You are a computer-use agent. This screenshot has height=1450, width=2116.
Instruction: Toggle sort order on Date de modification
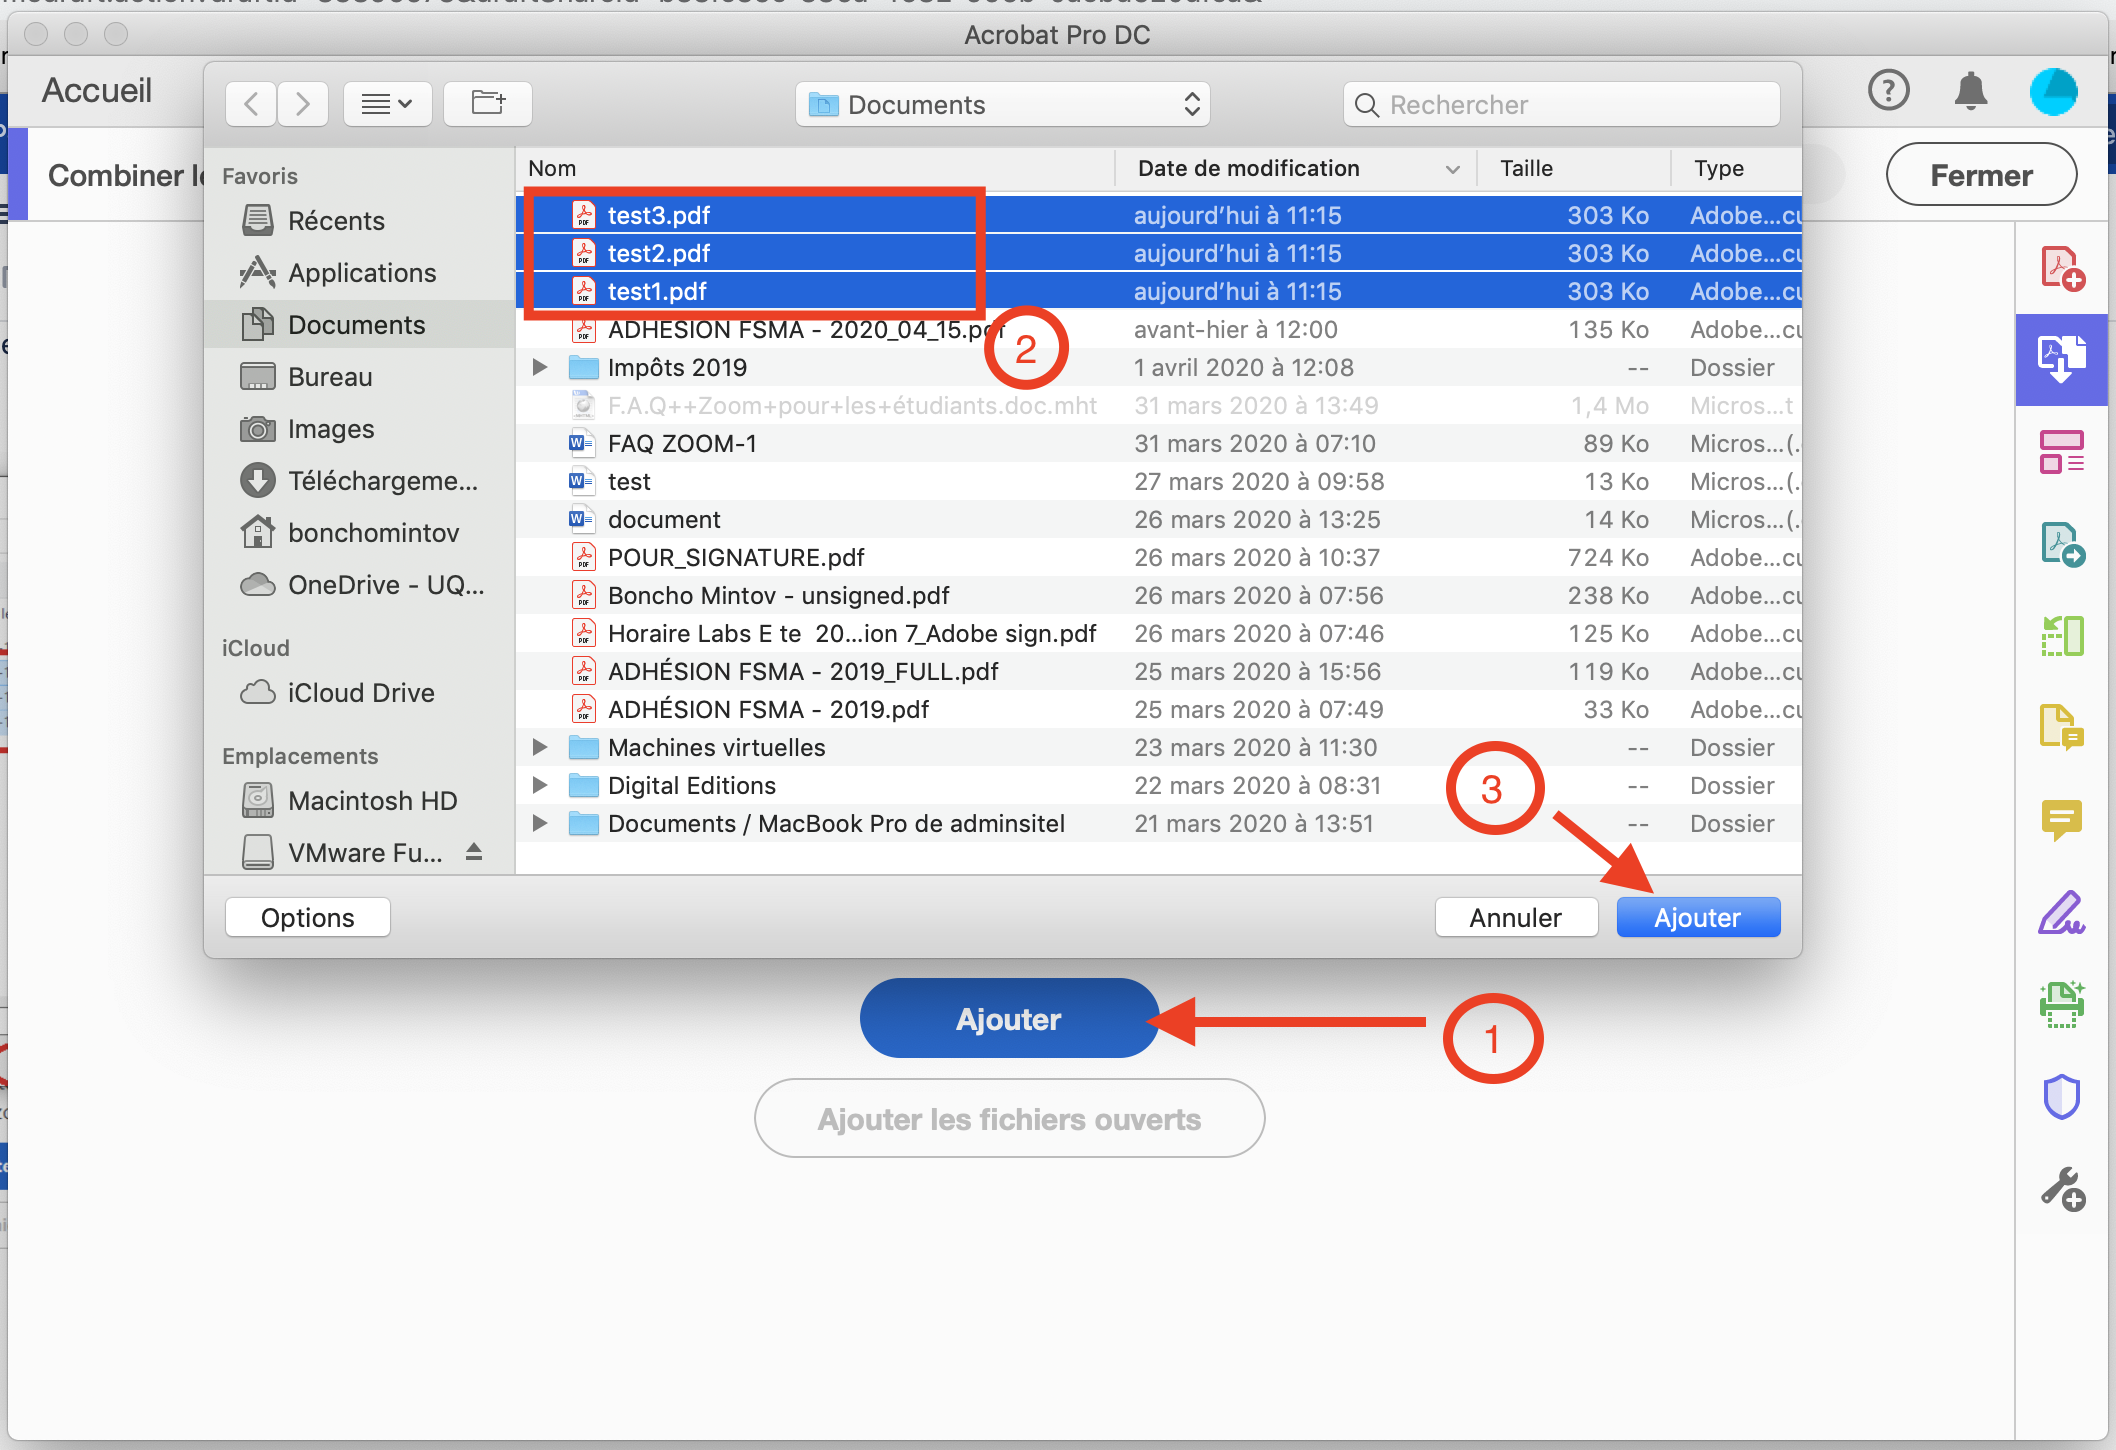coord(1296,168)
